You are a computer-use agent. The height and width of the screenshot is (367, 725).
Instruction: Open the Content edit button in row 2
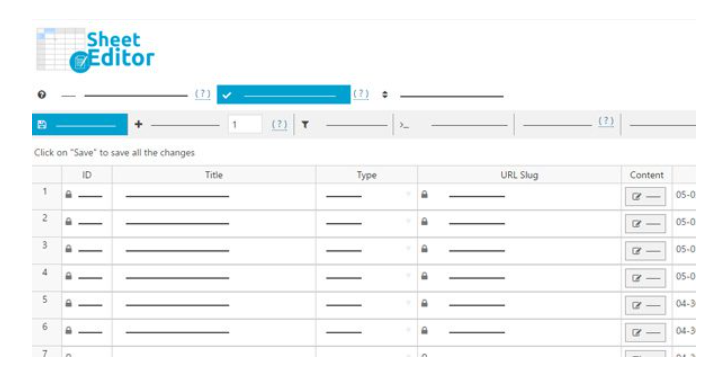coord(645,224)
